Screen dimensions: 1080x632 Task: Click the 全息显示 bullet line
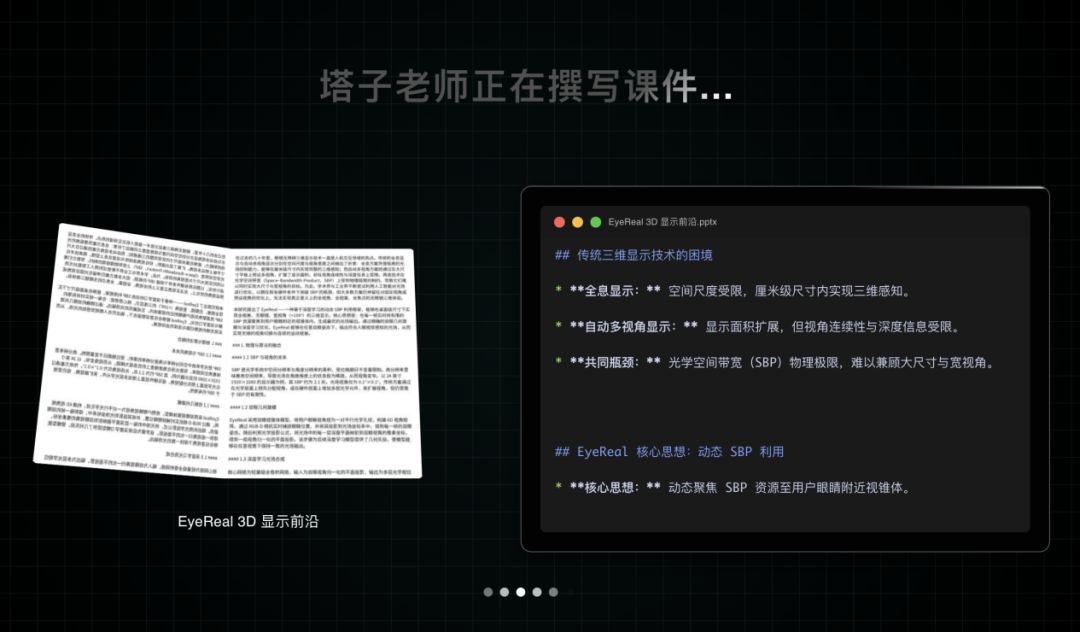[x=732, y=291]
